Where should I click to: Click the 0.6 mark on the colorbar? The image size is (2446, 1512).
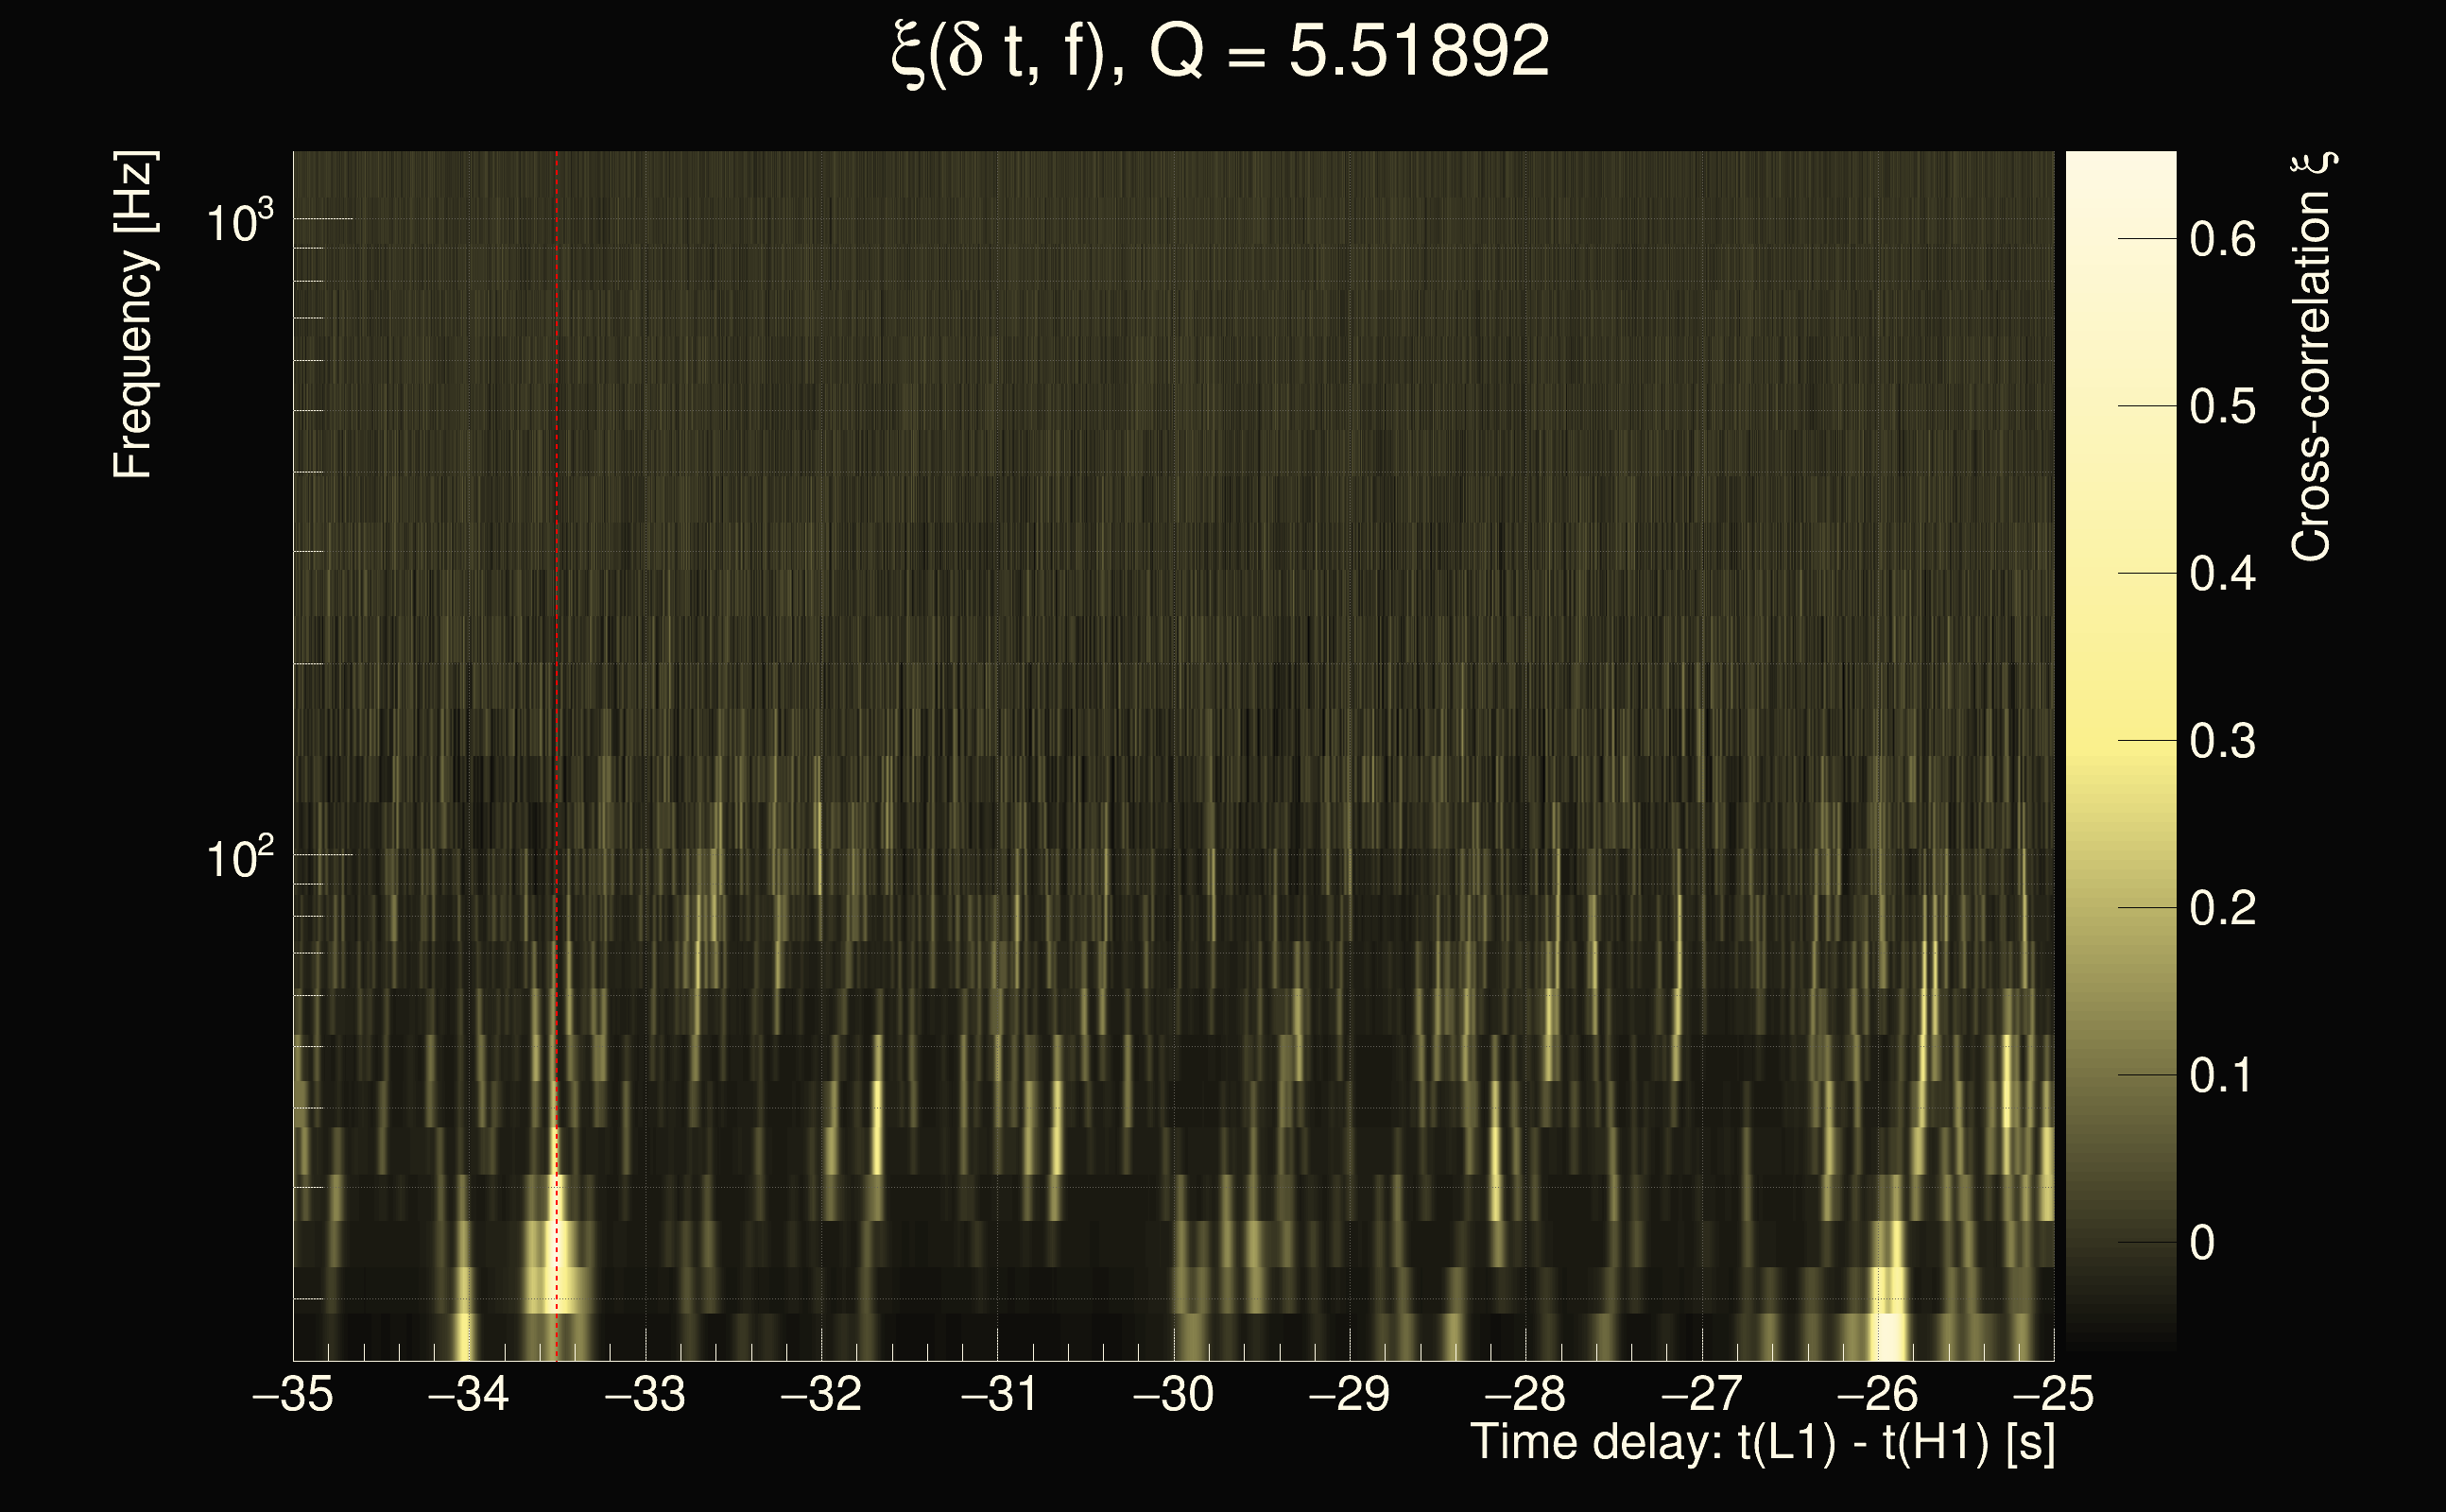tap(2222, 240)
